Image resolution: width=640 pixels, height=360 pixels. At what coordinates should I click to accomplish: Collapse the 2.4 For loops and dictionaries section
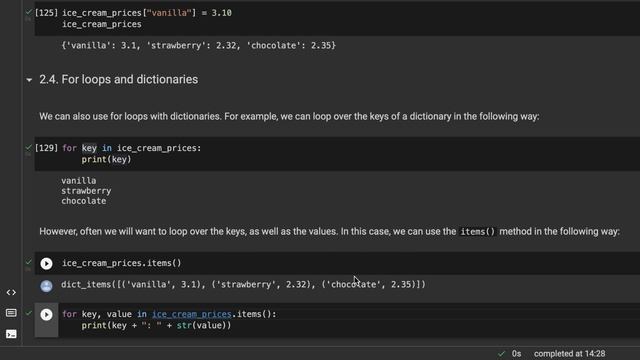pos(29,80)
